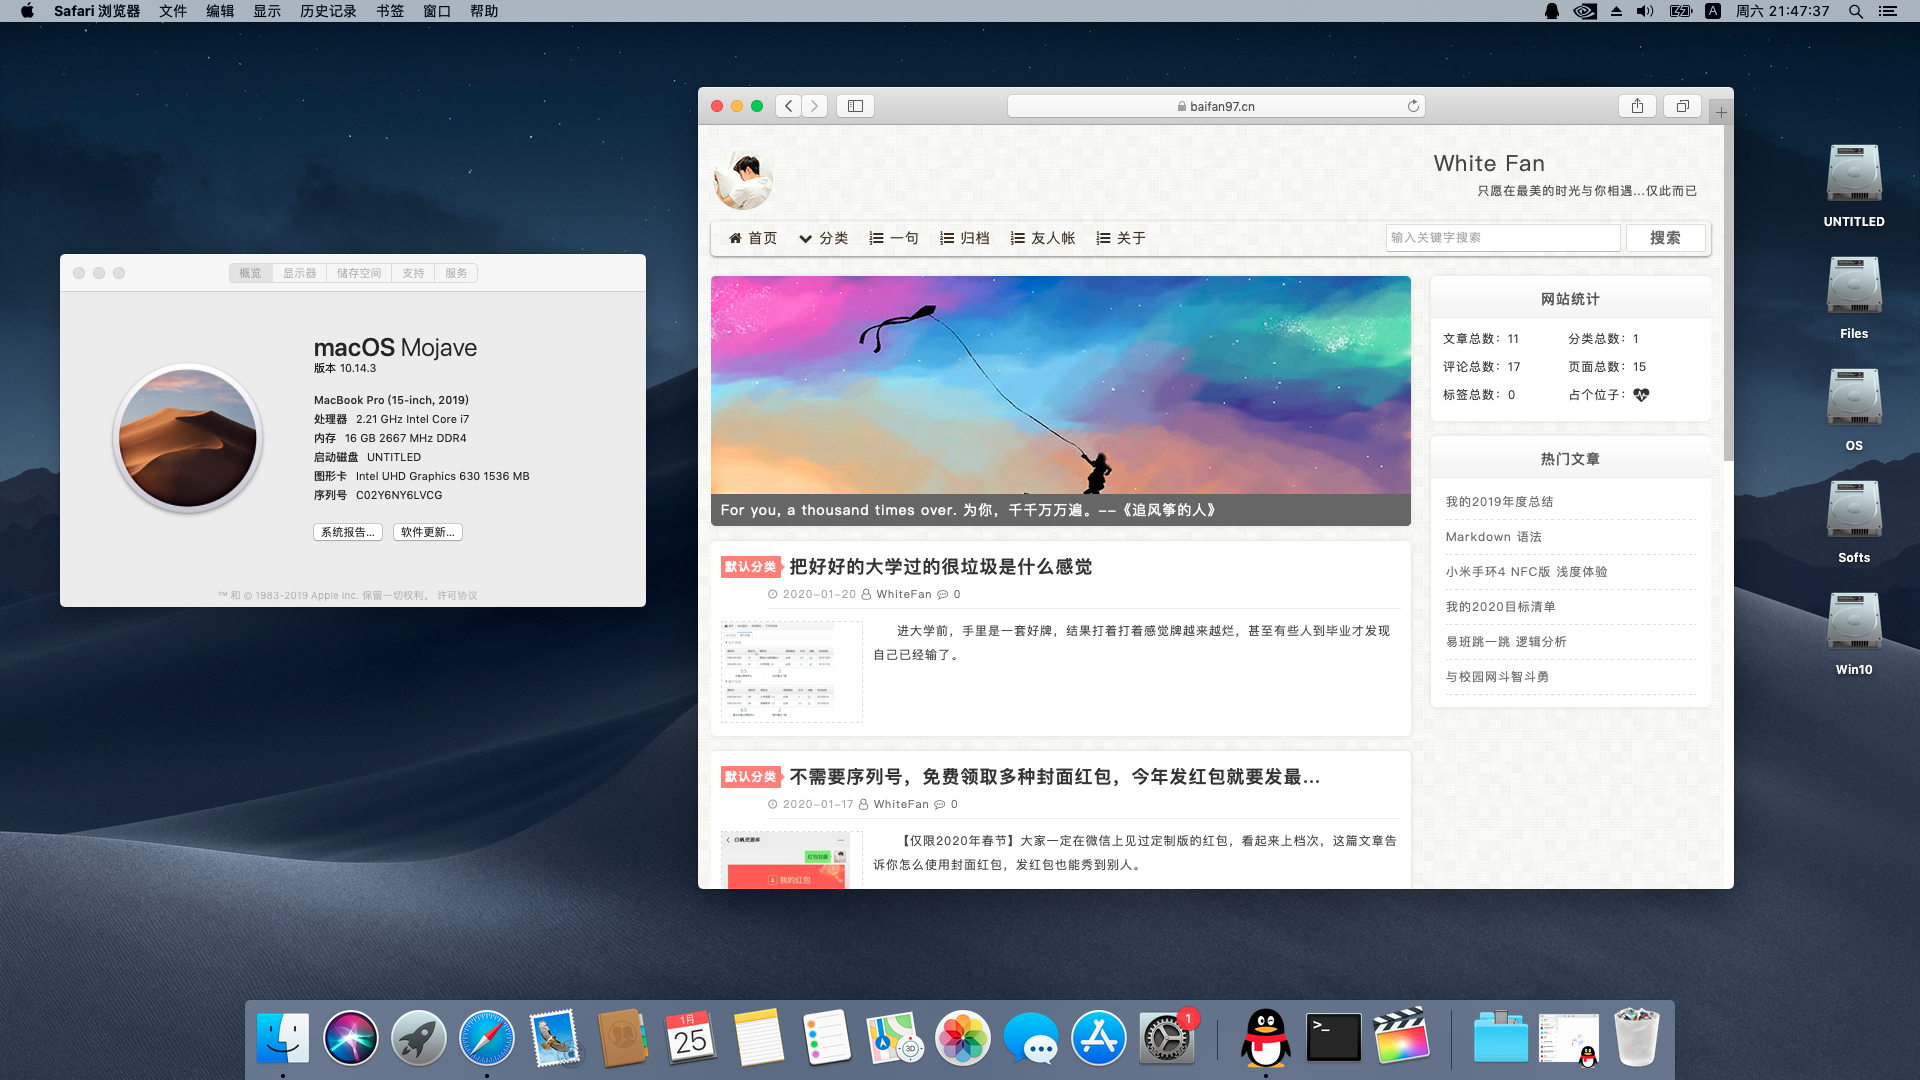Open Terminal from the Dock
This screenshot has height=1080, width=1920.
click(1334, 1038)
